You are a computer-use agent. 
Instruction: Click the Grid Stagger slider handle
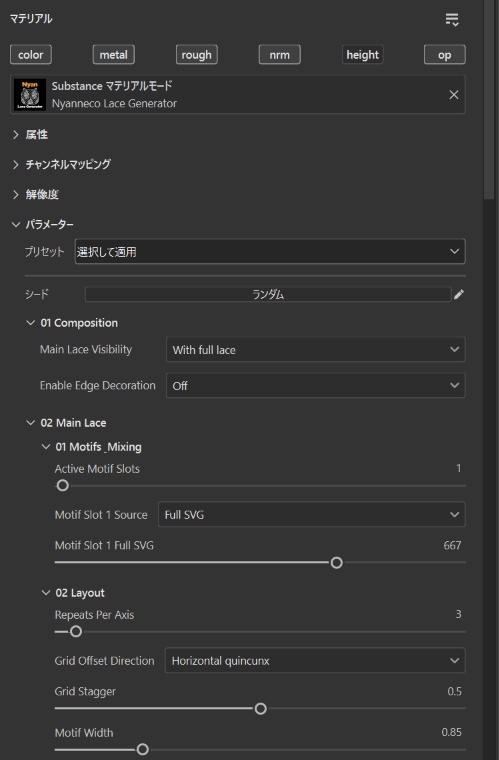(260, 709)
